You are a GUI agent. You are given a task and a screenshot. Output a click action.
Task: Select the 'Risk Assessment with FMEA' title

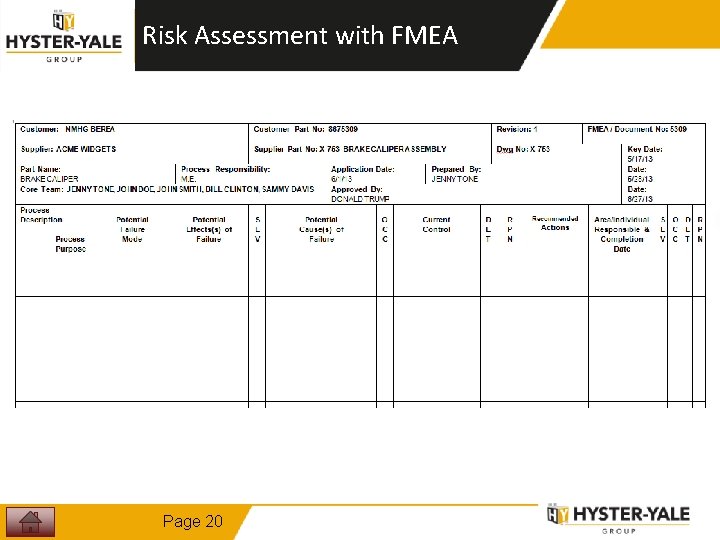pyautogui.click(x=300, y=35)
